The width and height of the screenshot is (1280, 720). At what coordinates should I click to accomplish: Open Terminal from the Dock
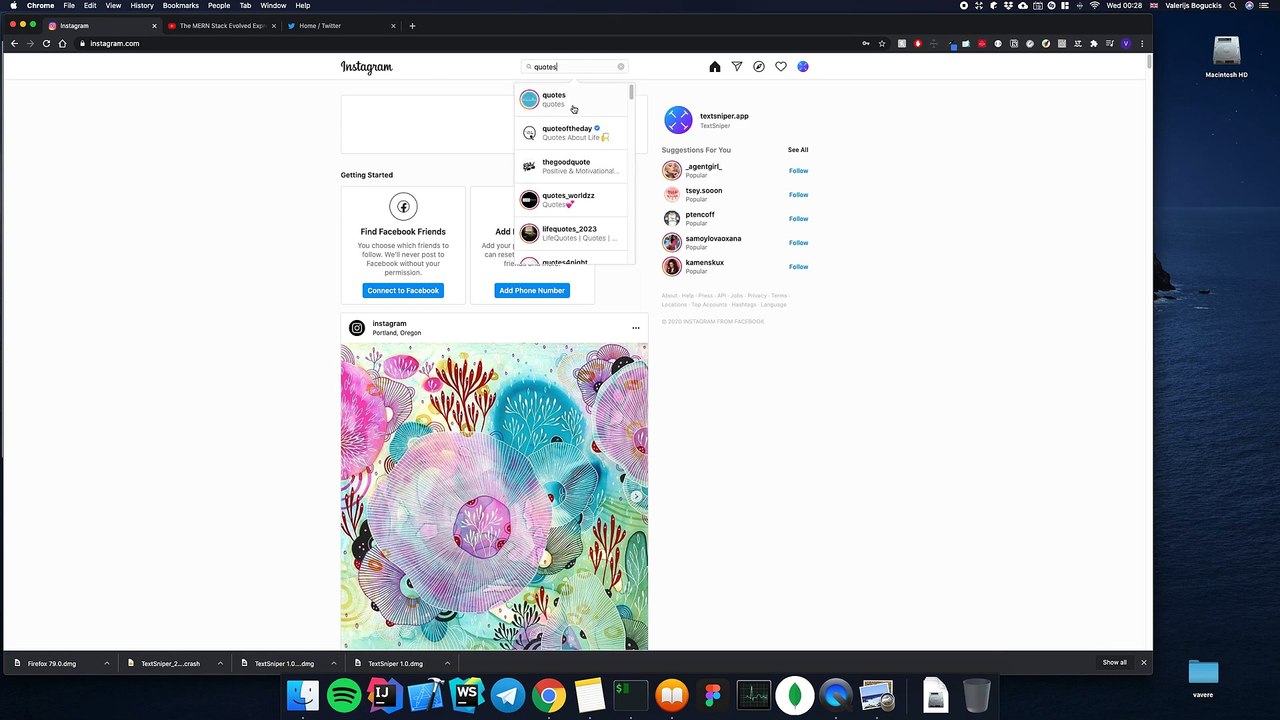point(631,695)
